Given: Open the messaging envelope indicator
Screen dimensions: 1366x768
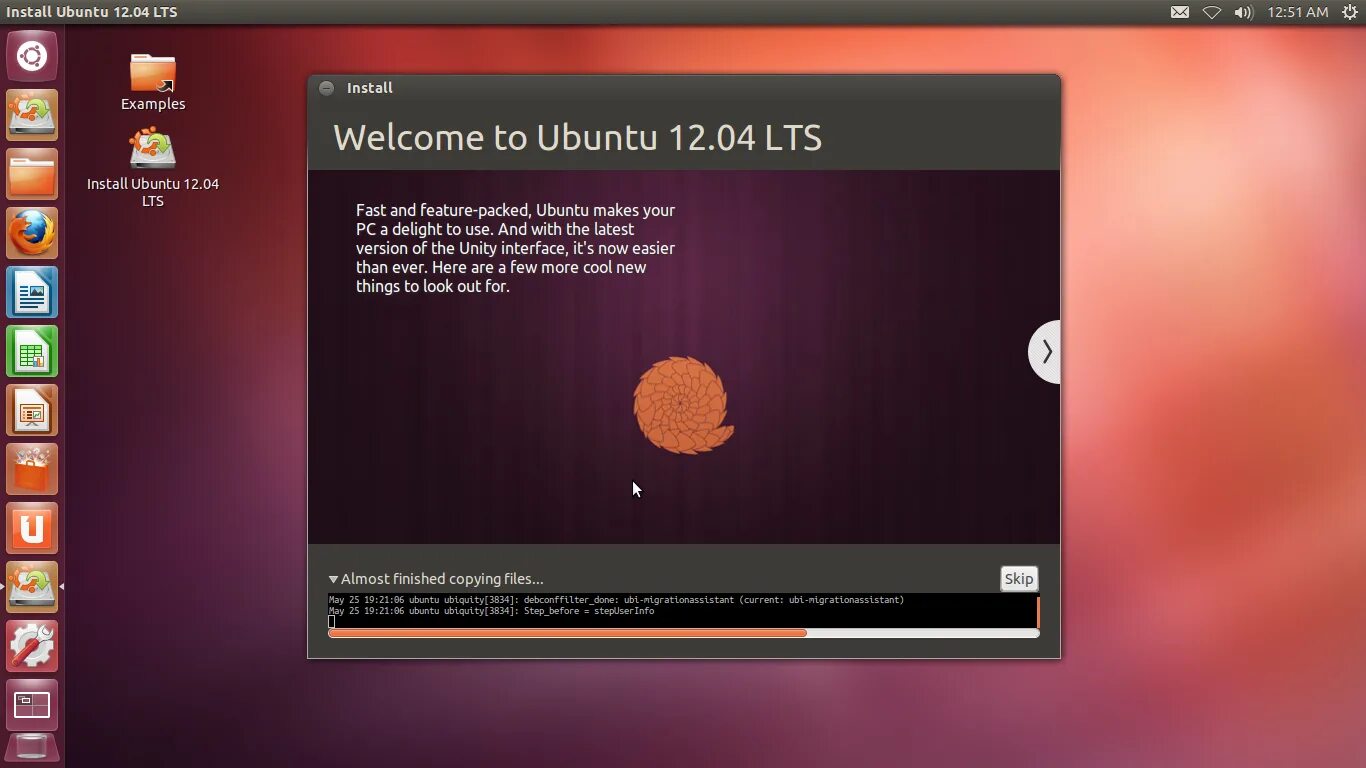Looking at the screenshot, I should [1180, 12].
